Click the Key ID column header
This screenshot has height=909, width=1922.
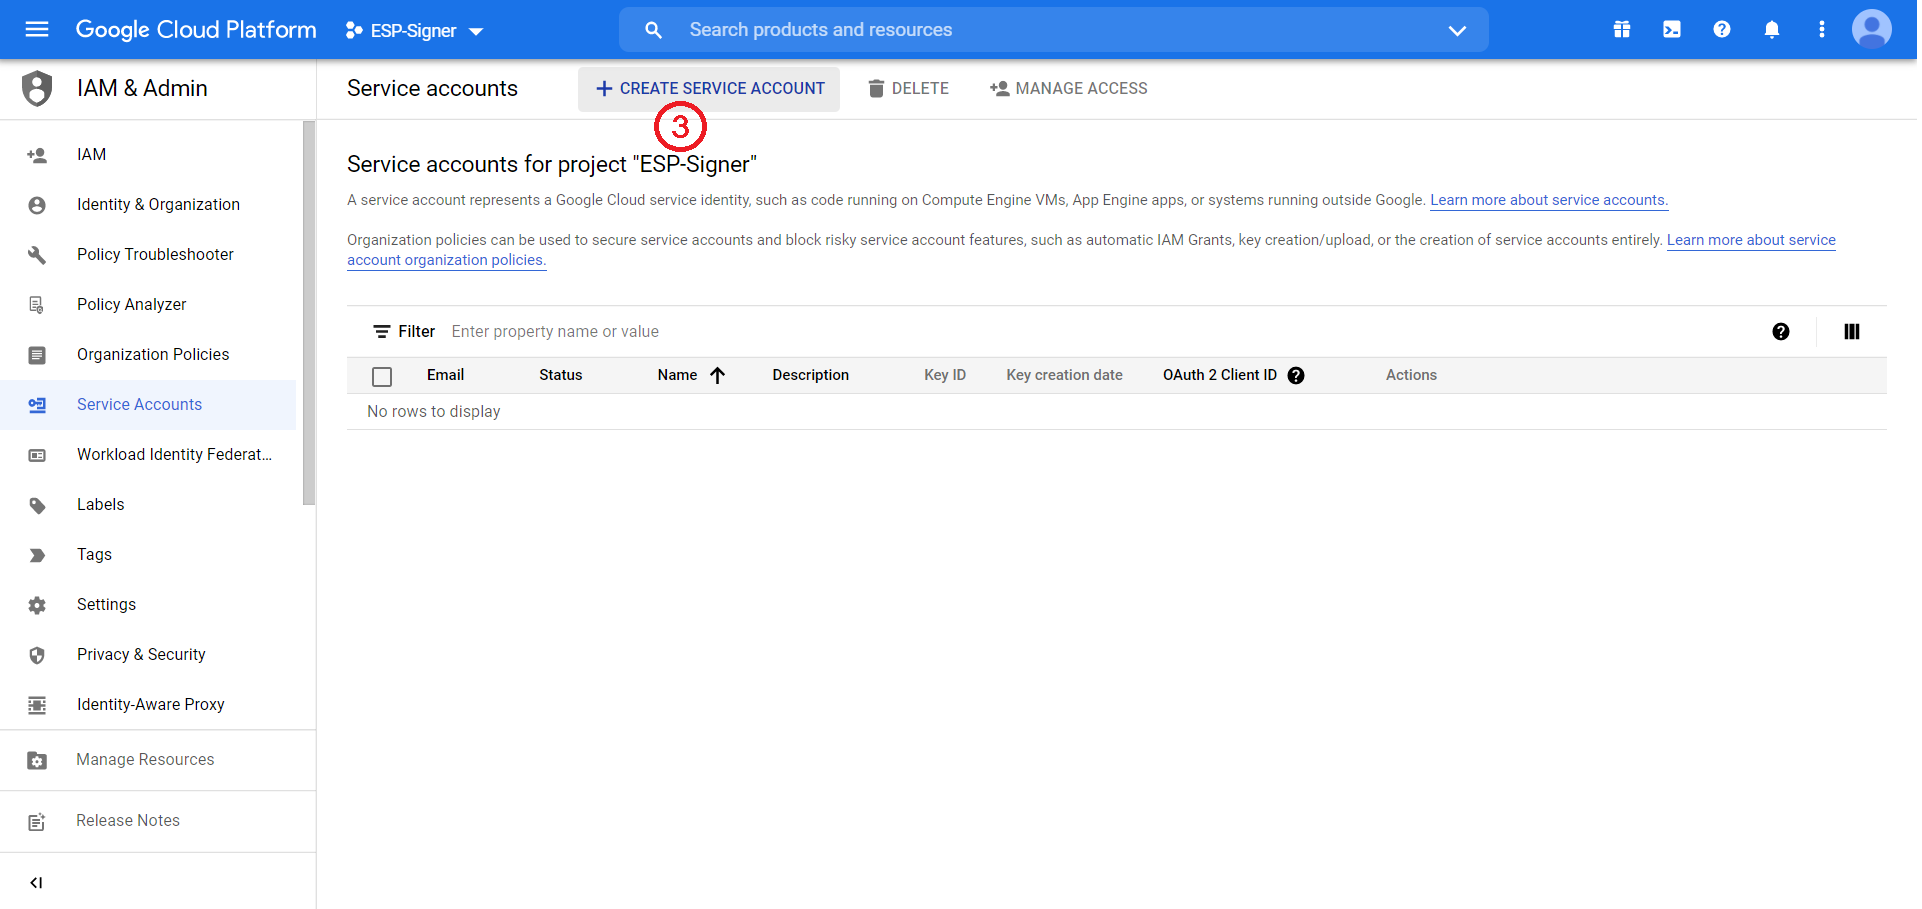tap(945, 375)
